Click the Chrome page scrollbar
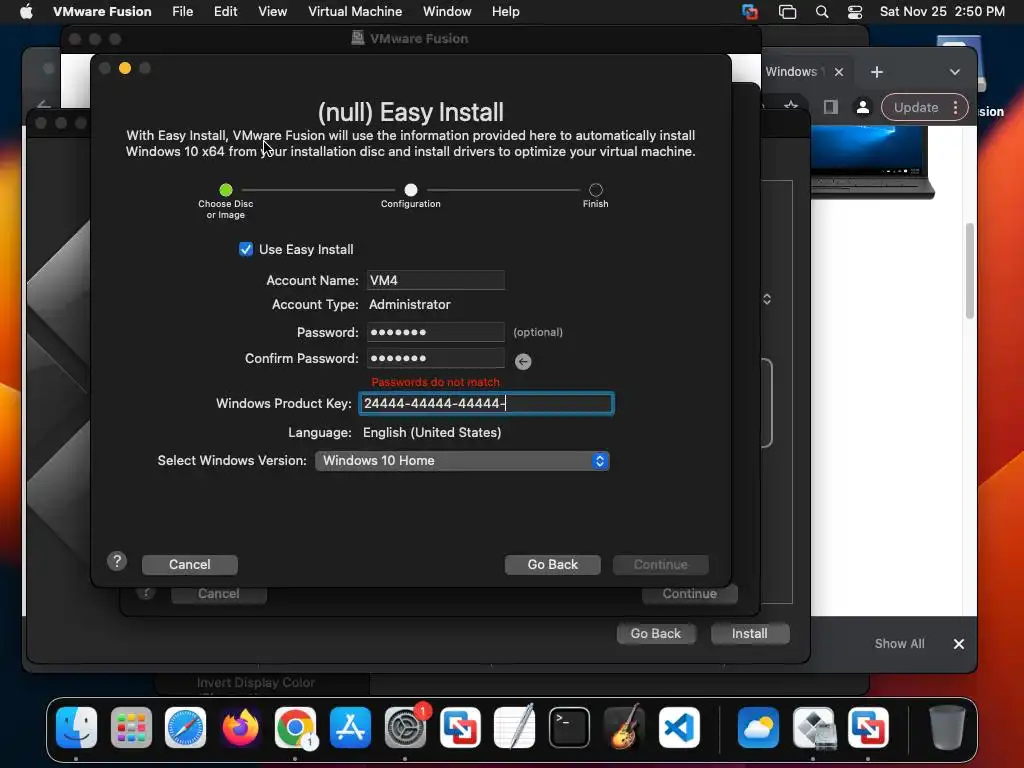 pyautogui.click(x=970, y=271)
